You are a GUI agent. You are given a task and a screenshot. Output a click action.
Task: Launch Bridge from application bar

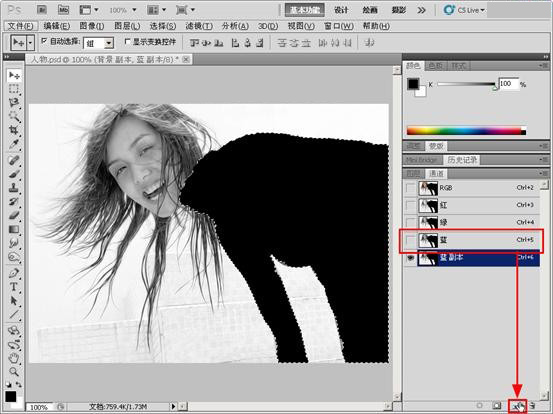coord(42,10)
